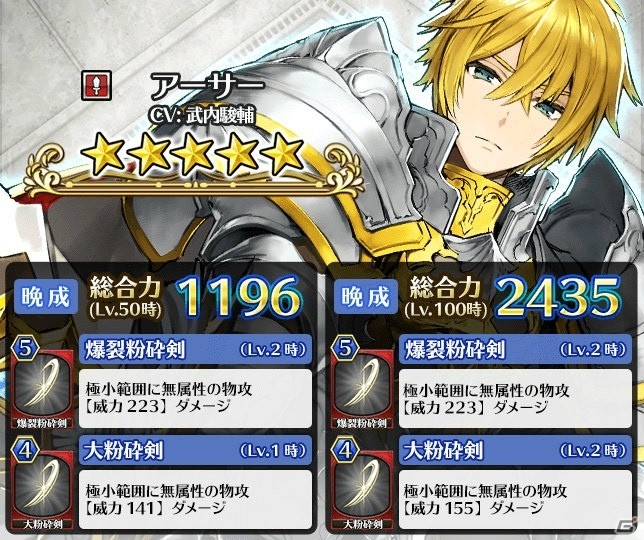
Task: Click the 威力 141 skill description box
Action: [196, 499]
